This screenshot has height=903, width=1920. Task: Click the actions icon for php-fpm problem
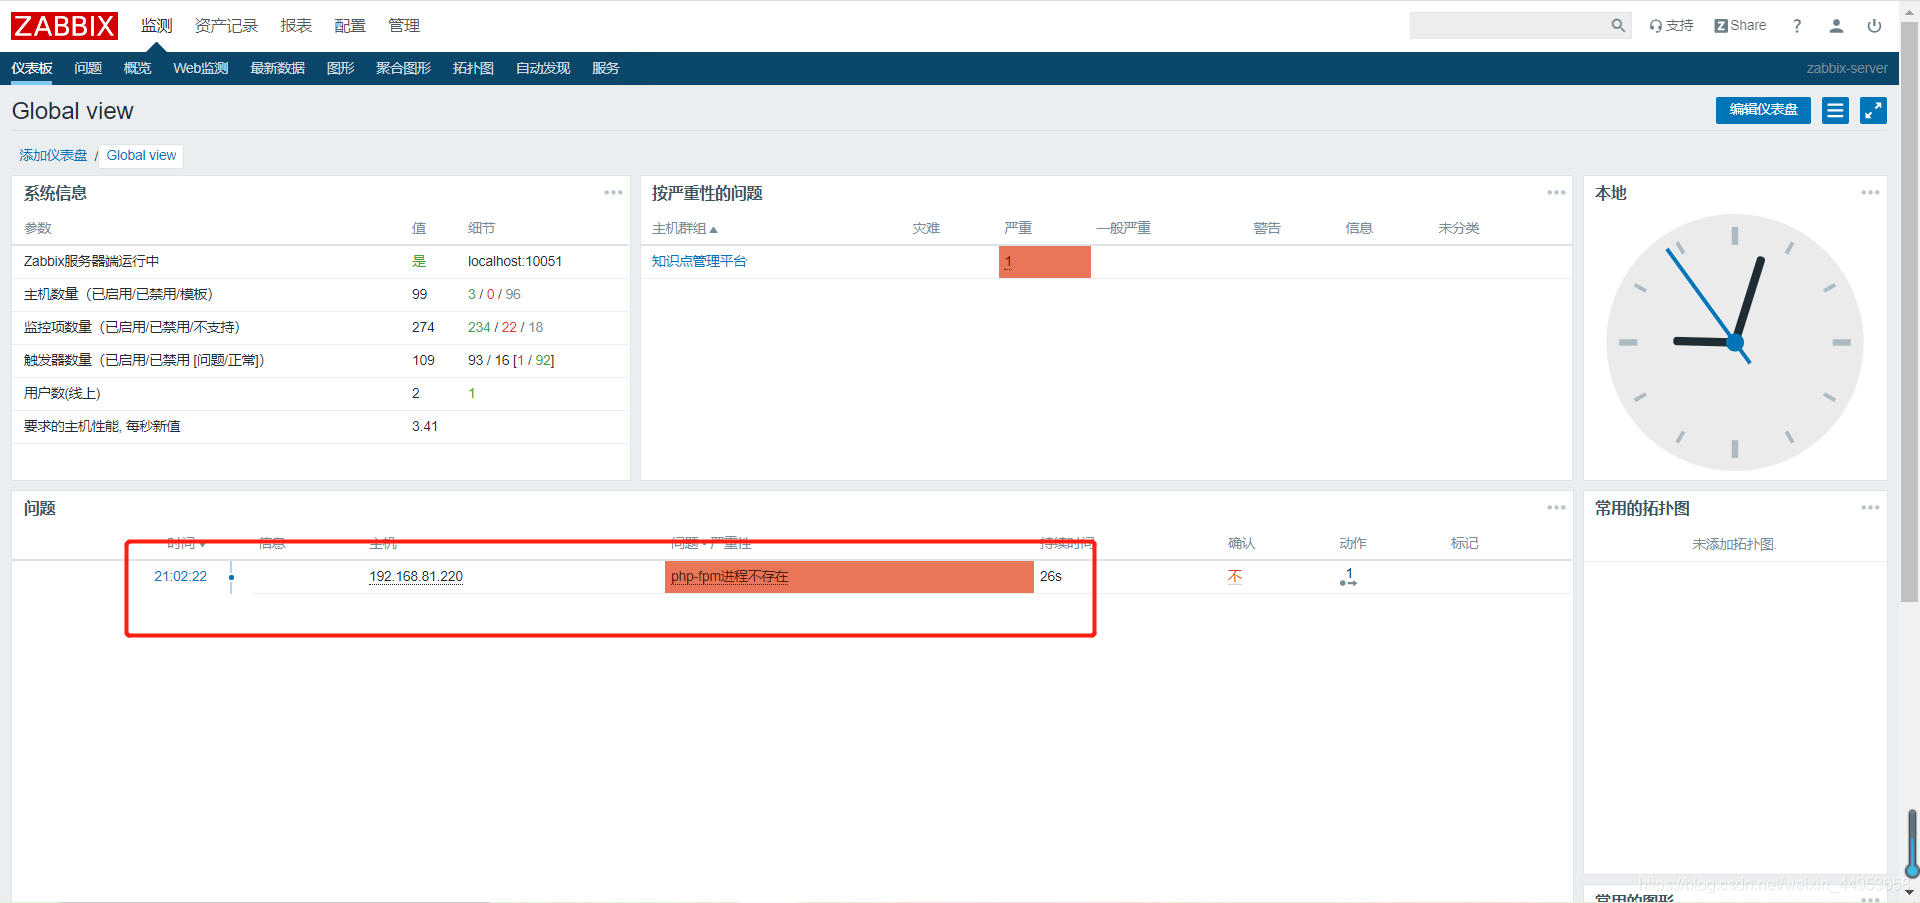pyautogui.click(x=1348, y=577)
